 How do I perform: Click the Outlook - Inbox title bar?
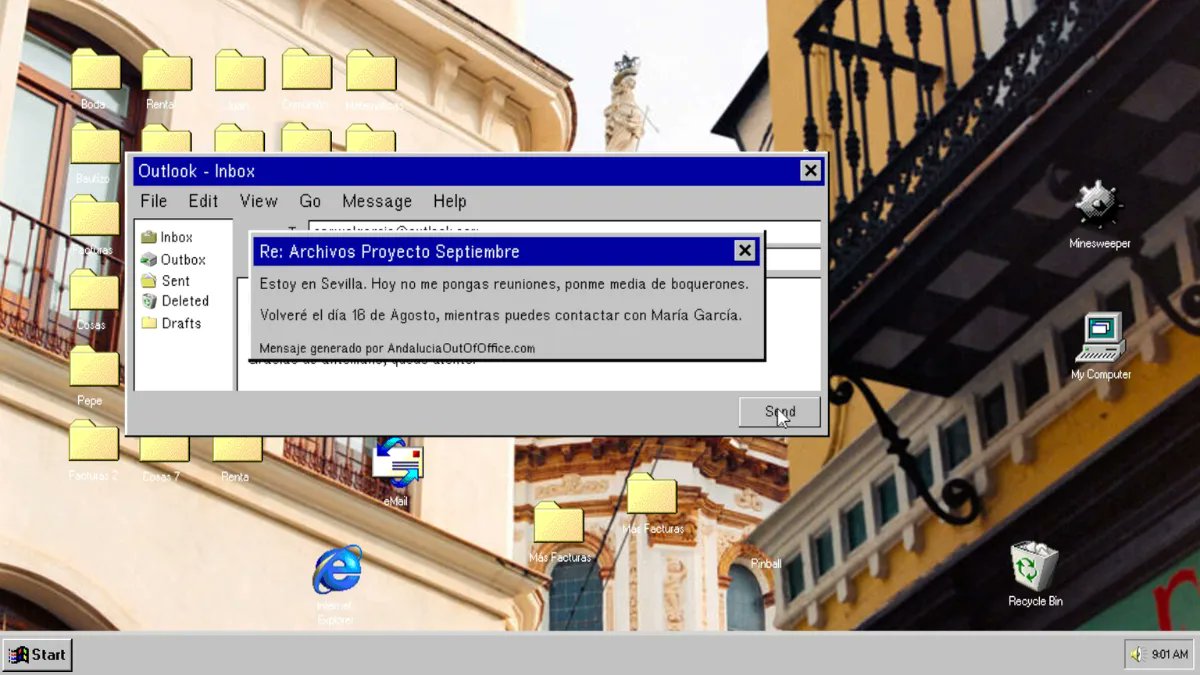click(x=478, y=171)
